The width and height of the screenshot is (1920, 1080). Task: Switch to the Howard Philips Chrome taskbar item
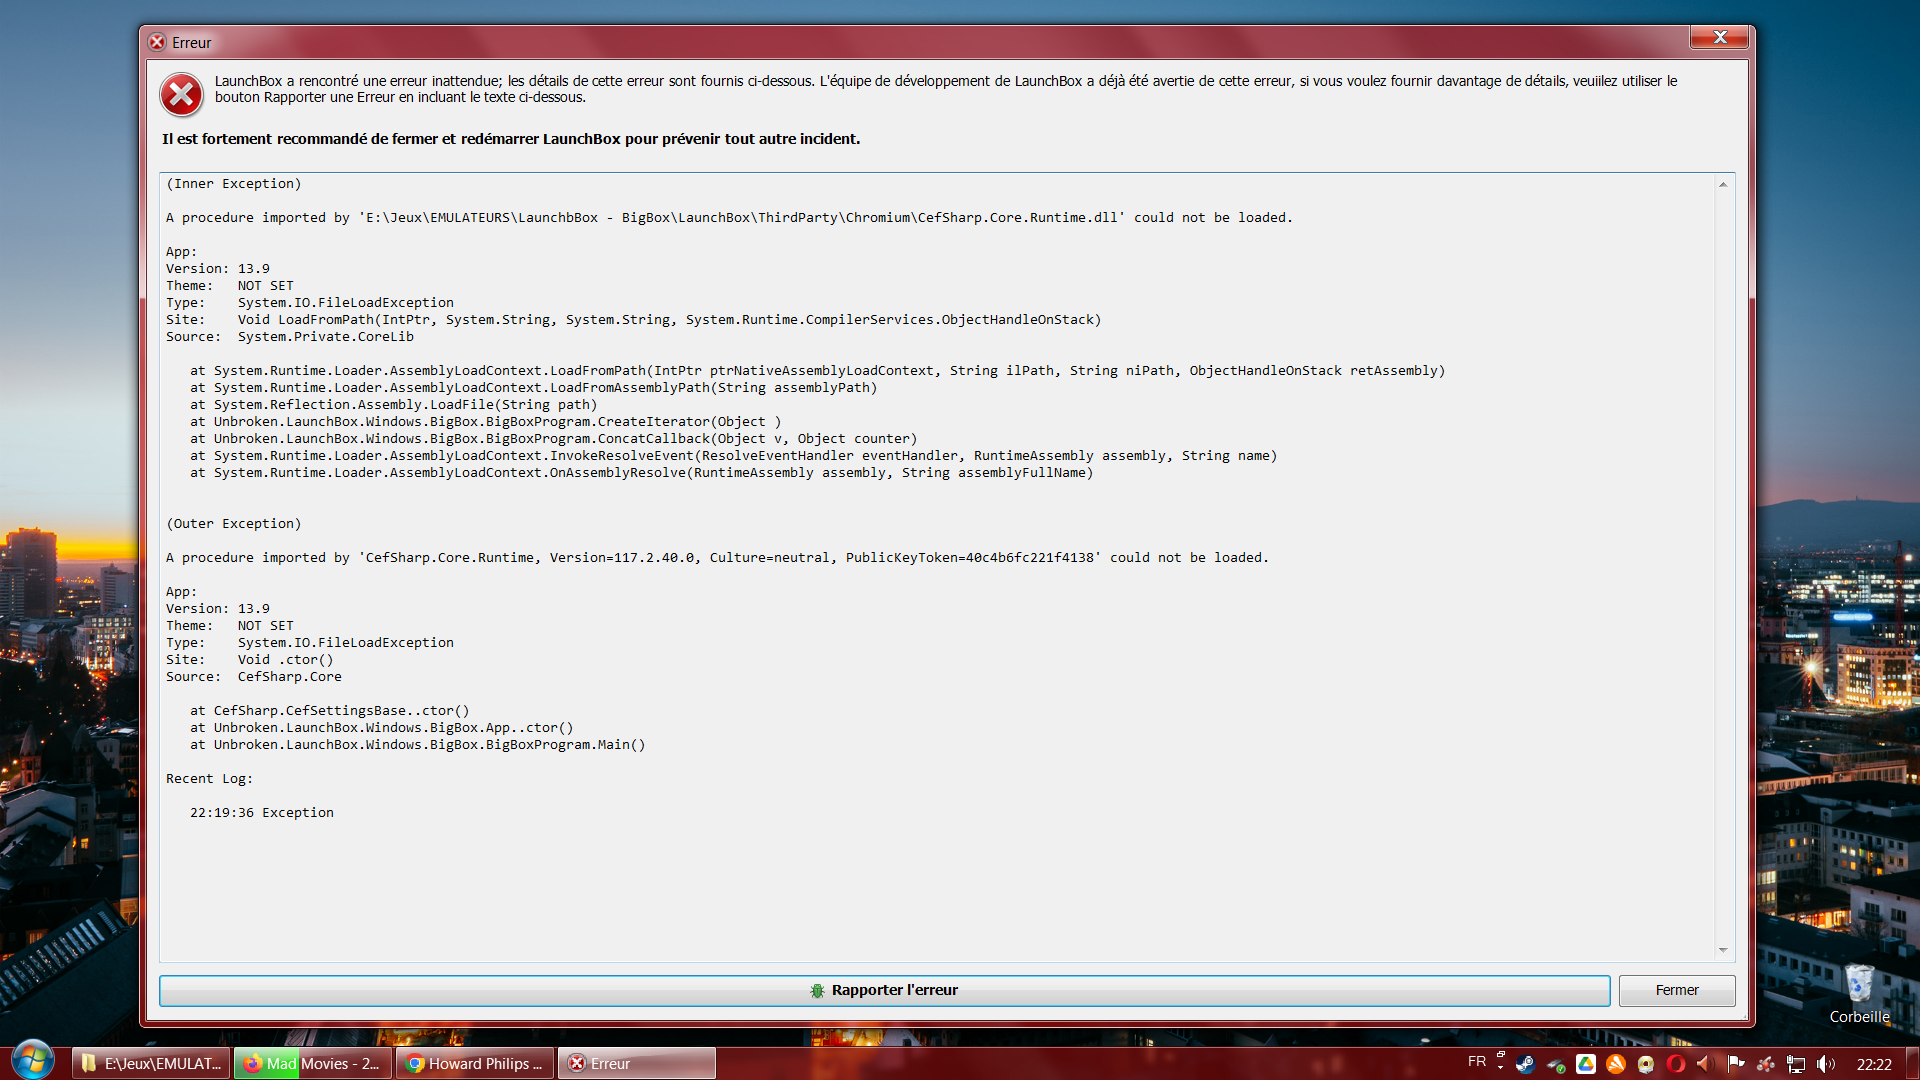pos(475,1063)
